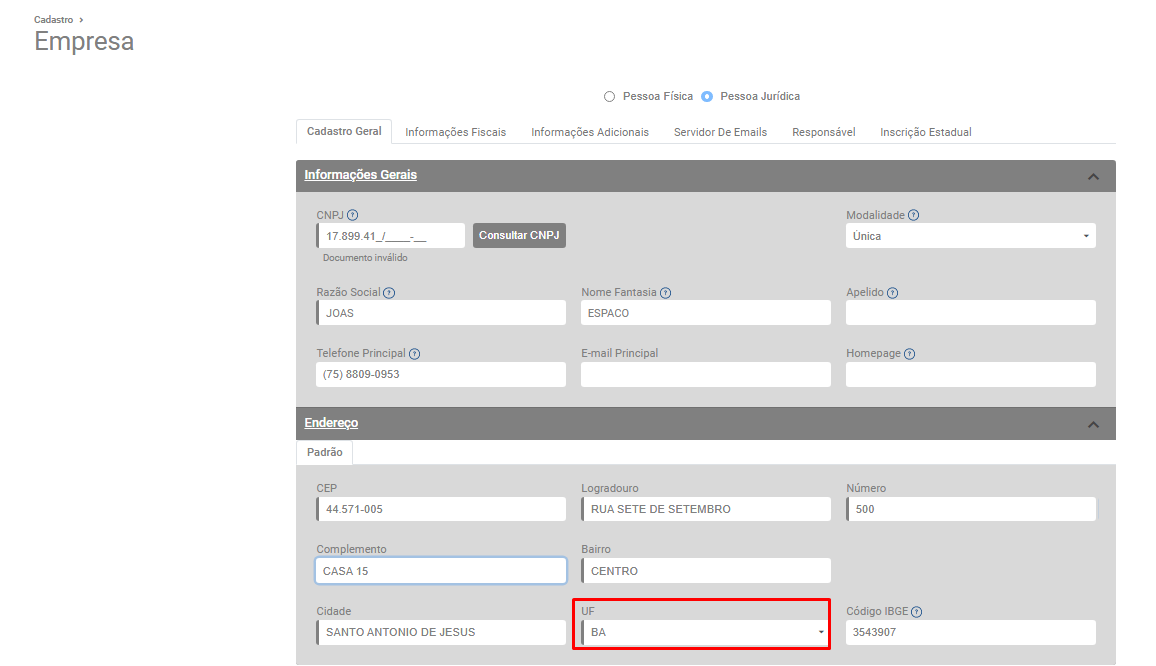This screenshot has height=666, width=1156.
Task: Open the Inscrição Estadual tab
Action: click(x=925, y=132)
